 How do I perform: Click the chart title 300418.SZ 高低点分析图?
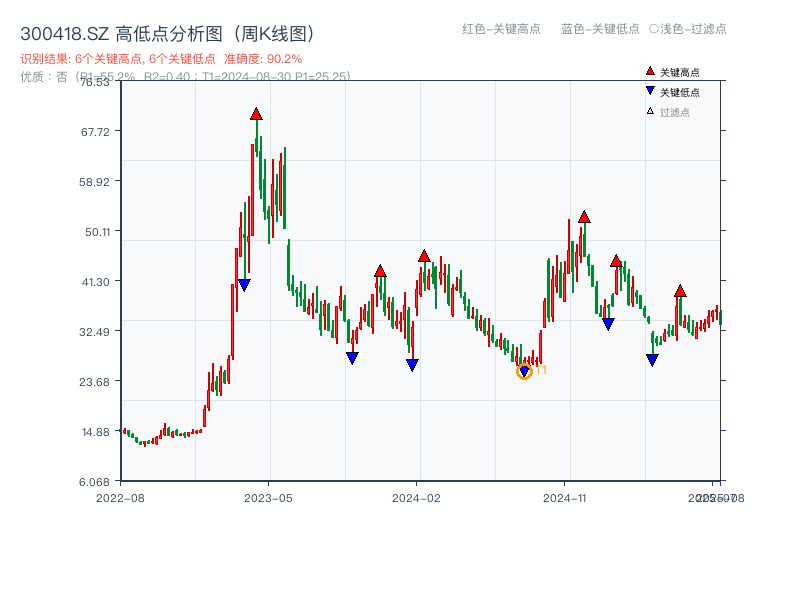168,31
